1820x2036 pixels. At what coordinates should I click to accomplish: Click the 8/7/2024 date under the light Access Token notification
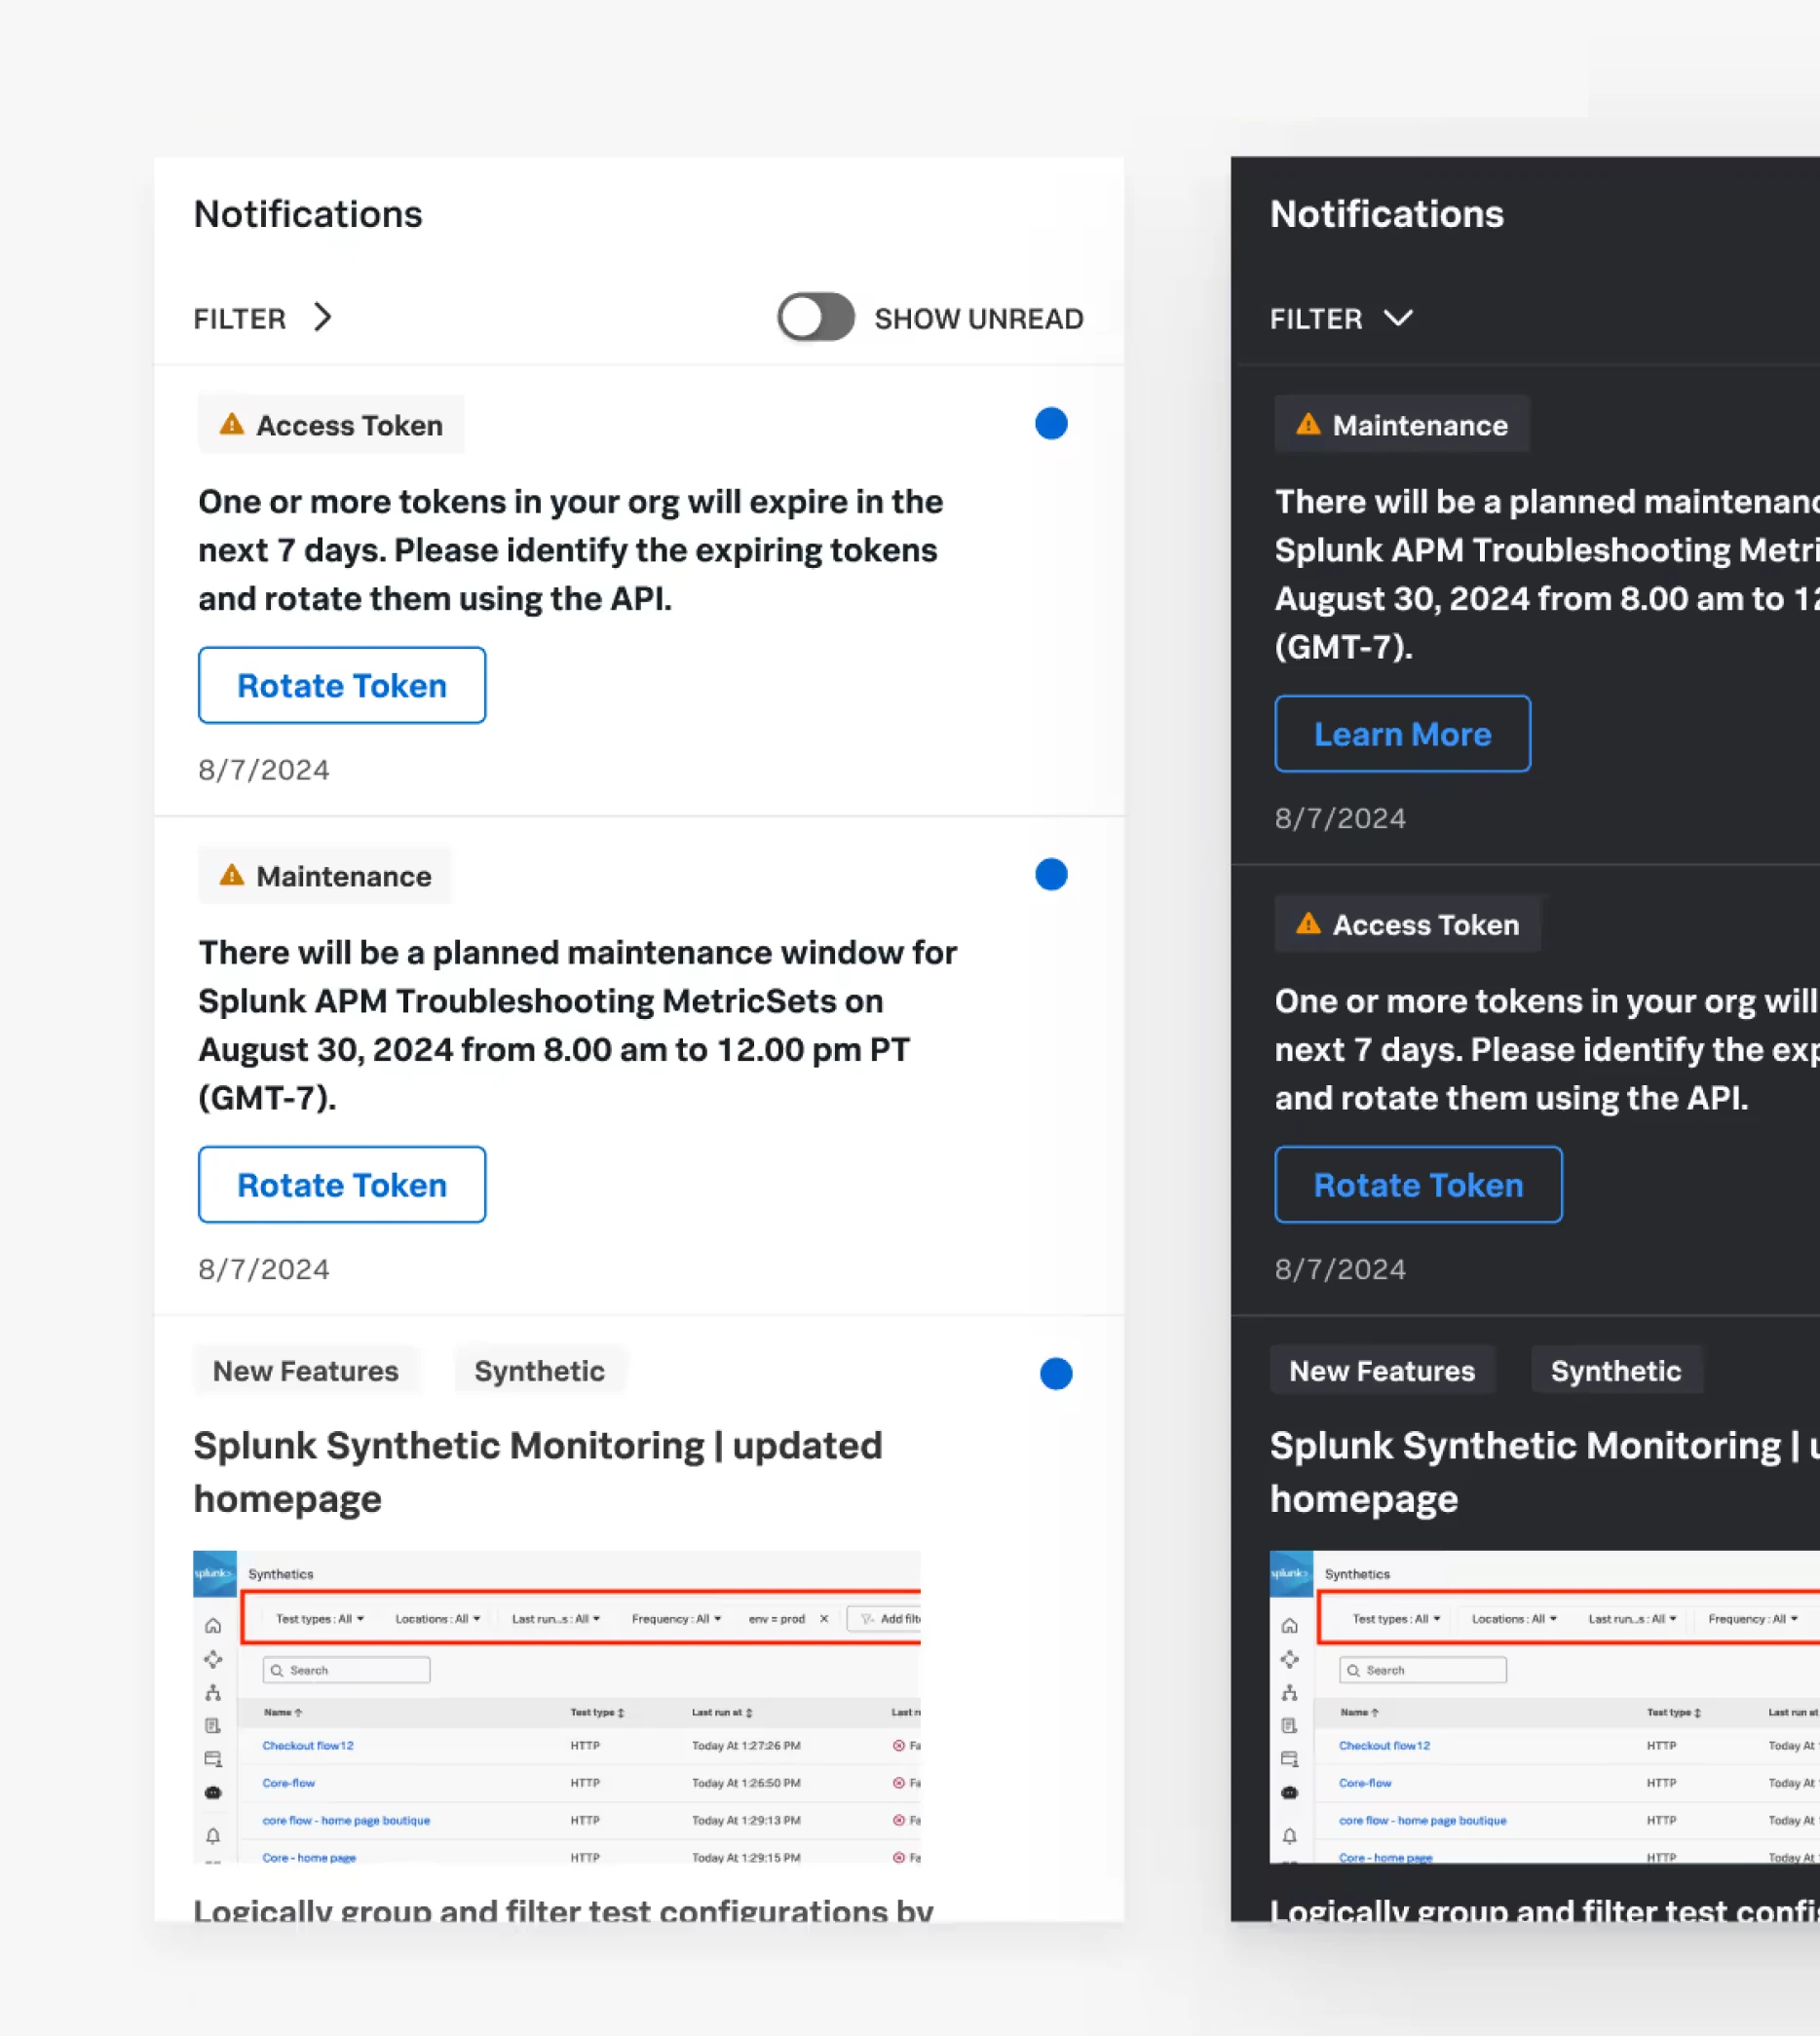(x=264, y=770)
